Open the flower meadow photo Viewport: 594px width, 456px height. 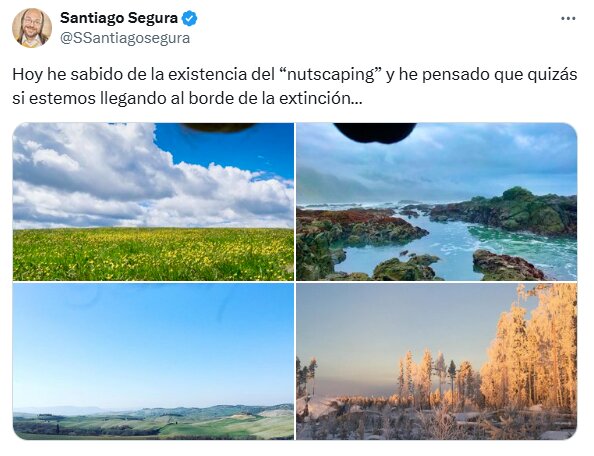(153, 201)
